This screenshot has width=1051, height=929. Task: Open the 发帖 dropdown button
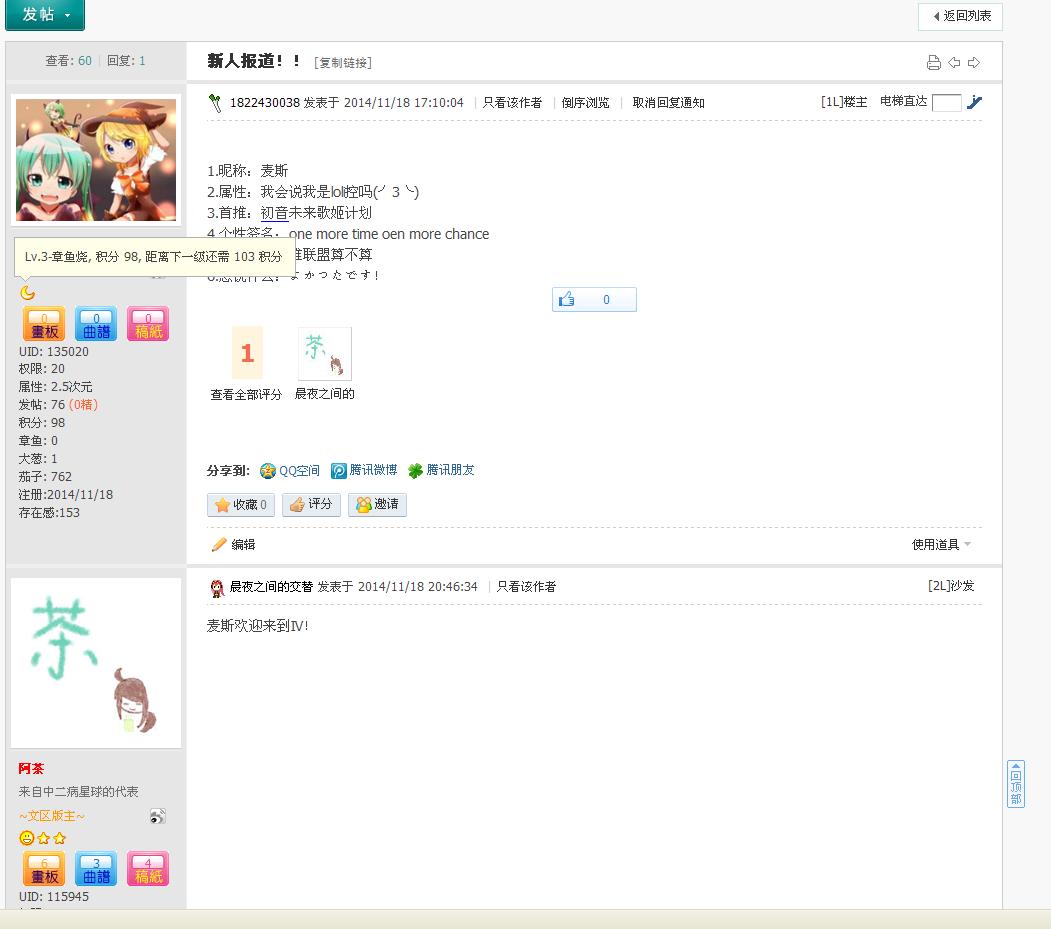click(x=45, y=15)
